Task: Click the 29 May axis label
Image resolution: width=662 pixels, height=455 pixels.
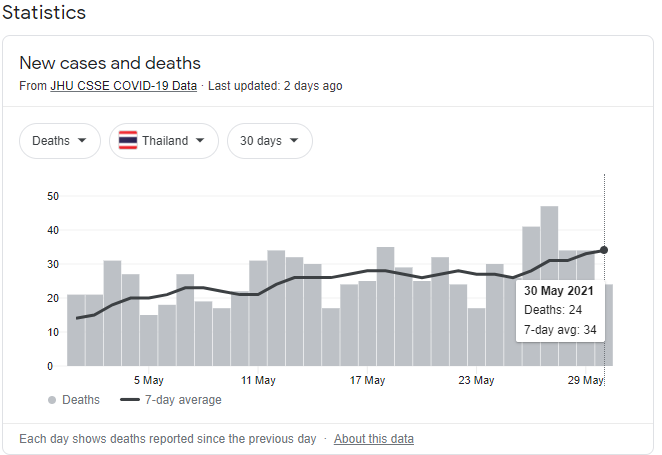Action: tap(585, 380)
